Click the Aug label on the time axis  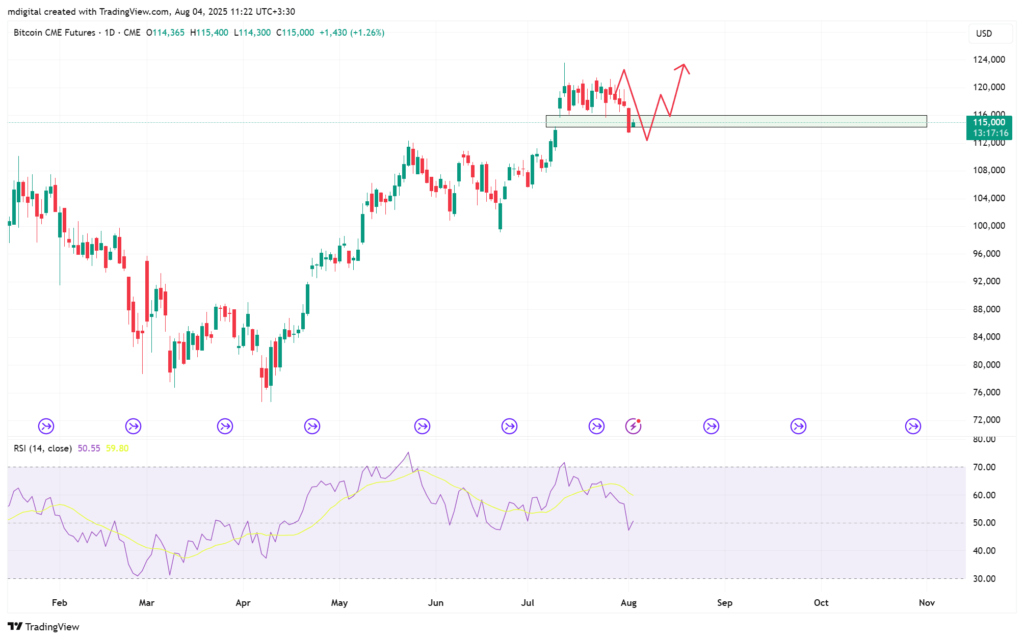(x=628, y=603)
